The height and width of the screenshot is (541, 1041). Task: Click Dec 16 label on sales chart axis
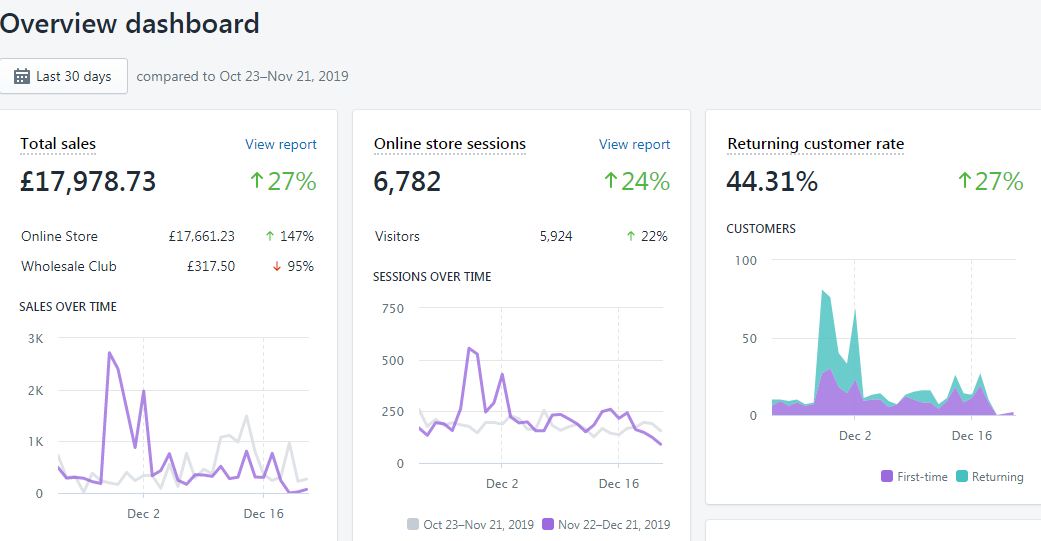pyautogui.click(x=264, y=514)
